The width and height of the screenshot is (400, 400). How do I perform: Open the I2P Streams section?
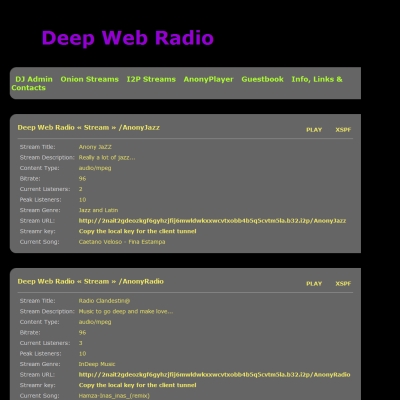[151, 79]
